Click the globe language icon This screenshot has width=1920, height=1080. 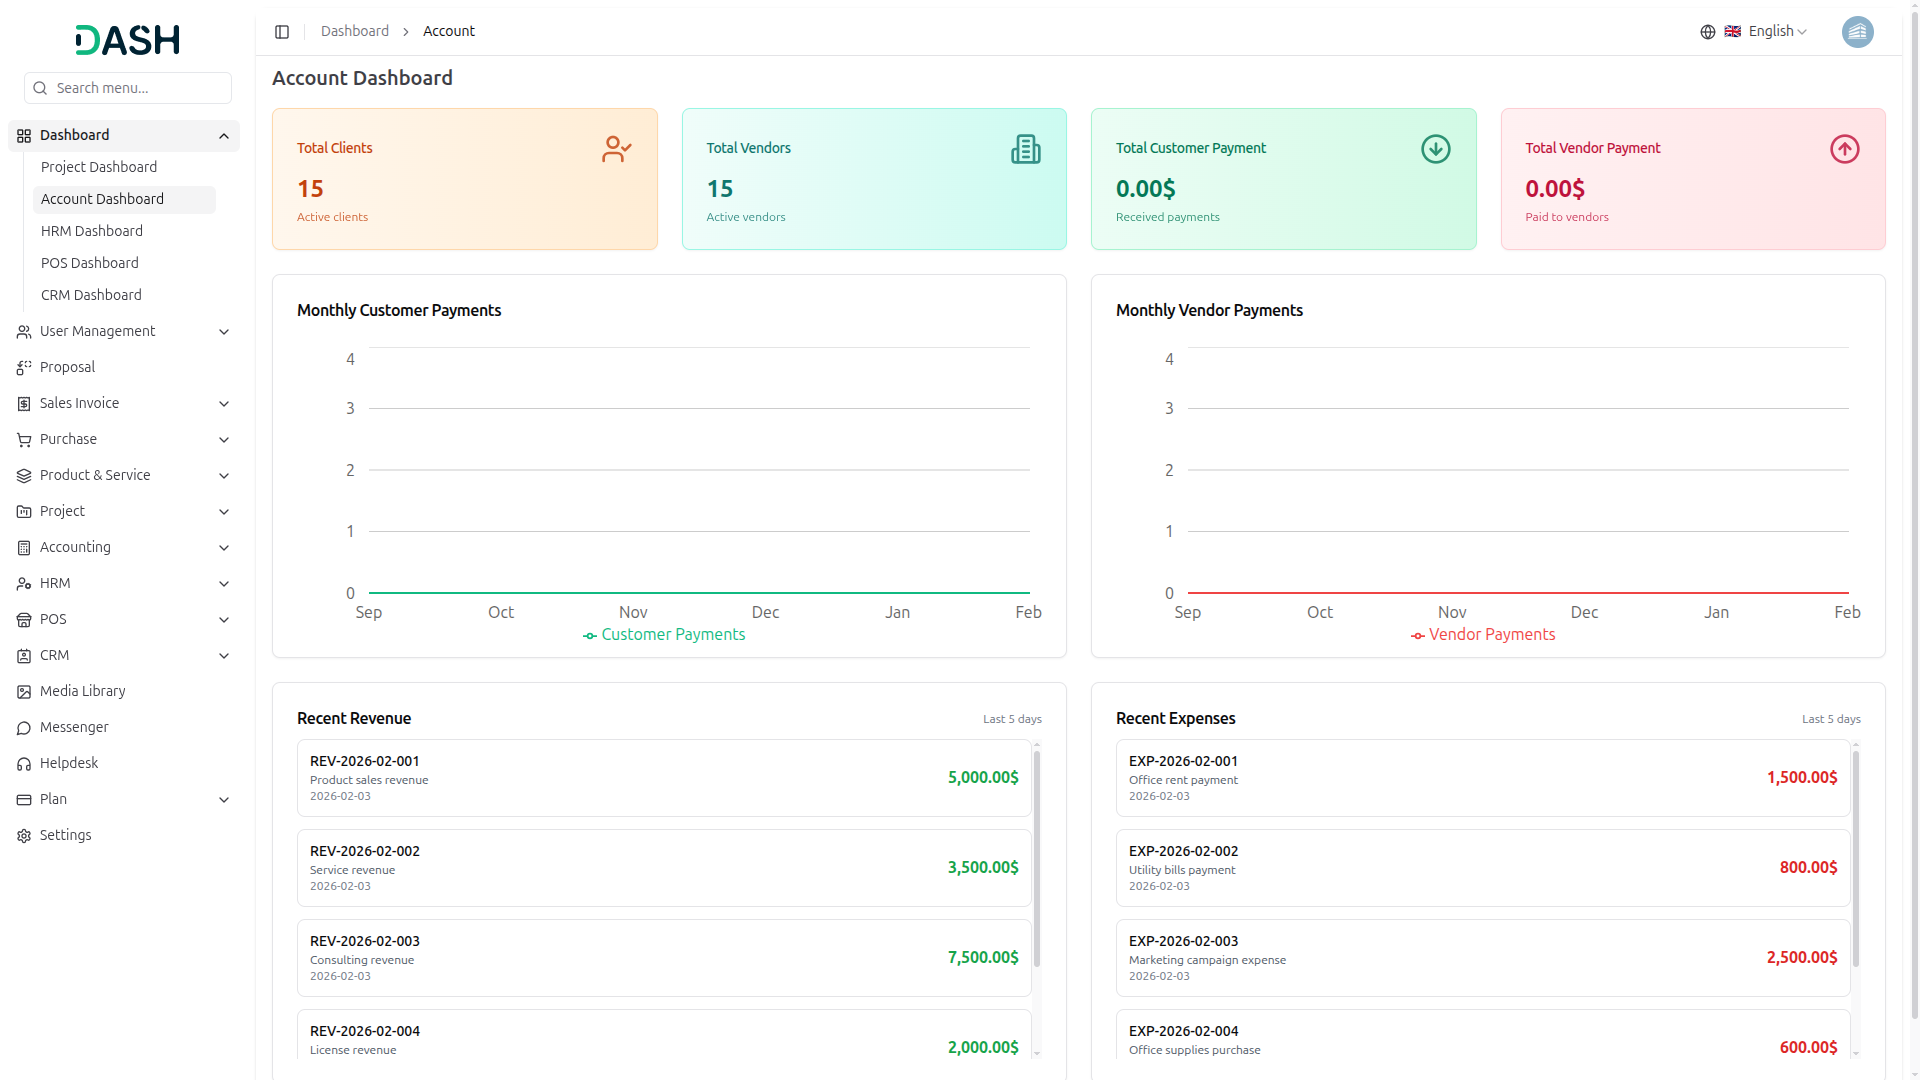[1707, 32]
